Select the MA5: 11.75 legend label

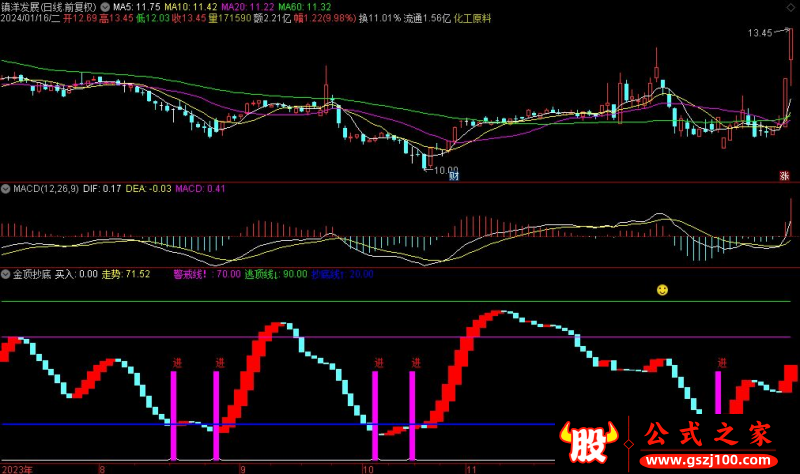pyautogui.click(x=136, y=7)
